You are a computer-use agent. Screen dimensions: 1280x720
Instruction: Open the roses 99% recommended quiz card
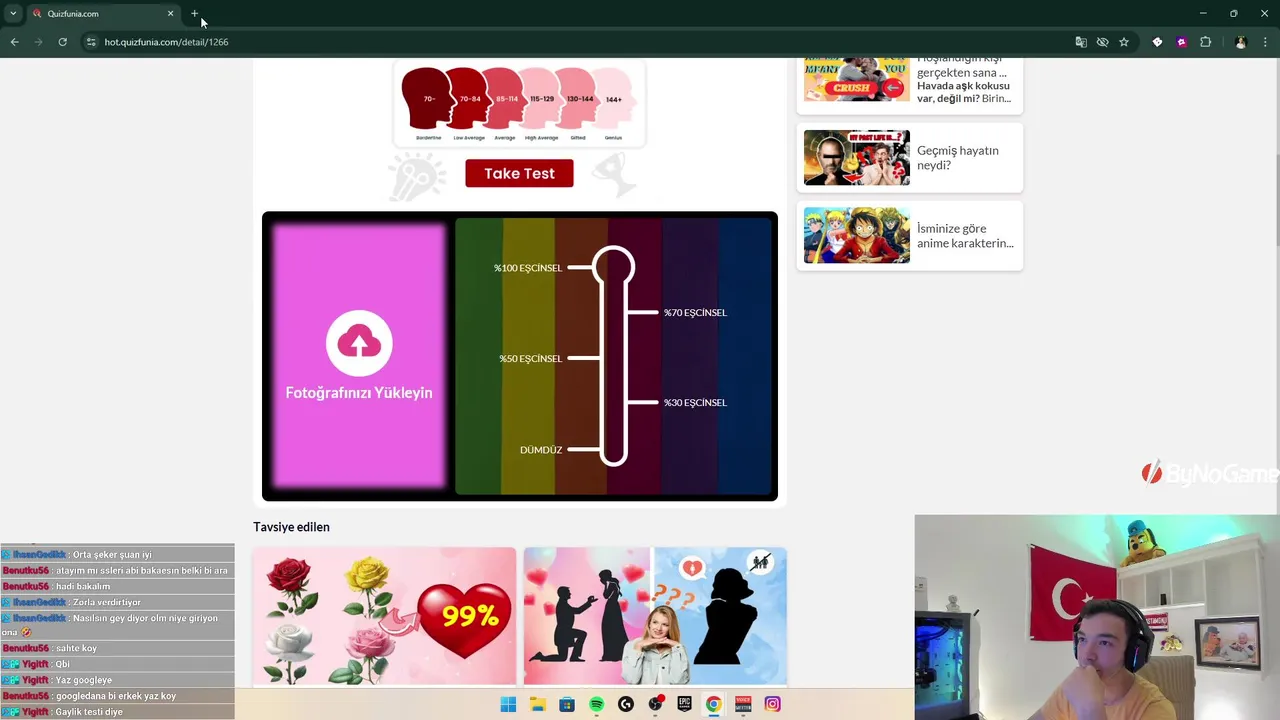(385, 616)
